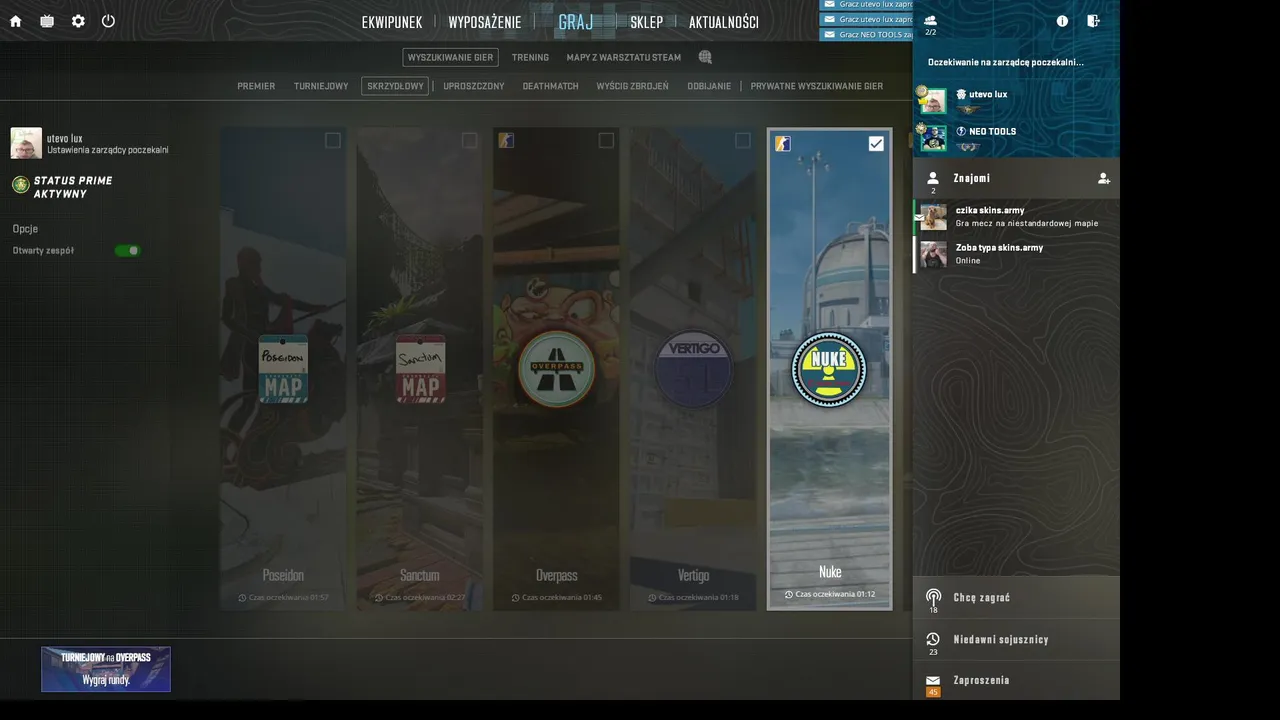Open Niedawni sojusznicy list
The height and width of the screenshot is (720, 1280).
pyautogui.click(x=1016, y=639)
